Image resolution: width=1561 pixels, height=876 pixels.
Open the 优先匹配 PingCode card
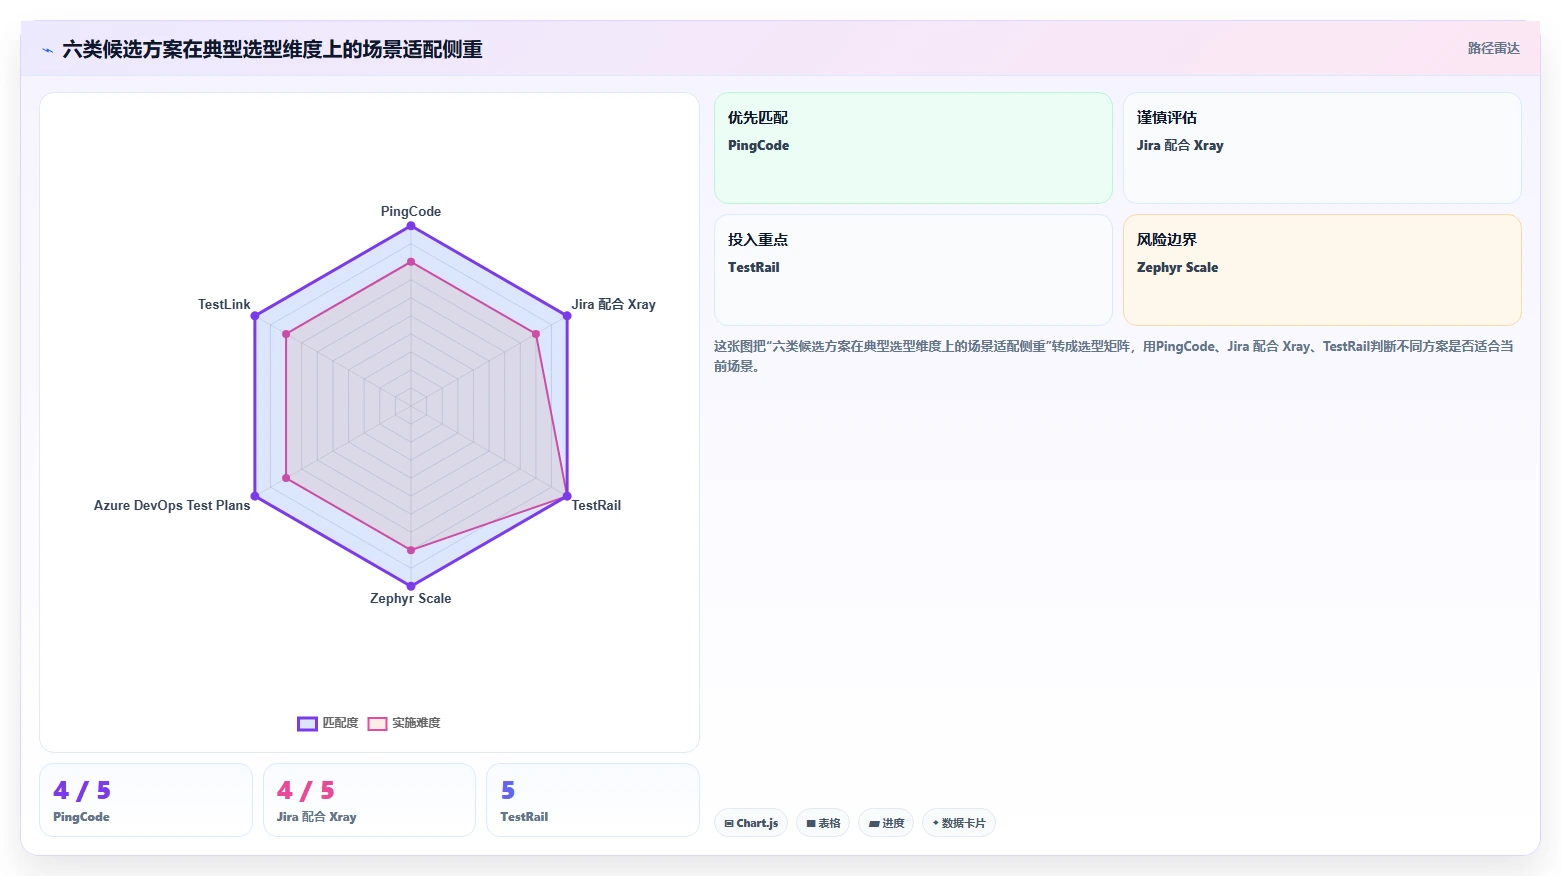tap(913, 148)
